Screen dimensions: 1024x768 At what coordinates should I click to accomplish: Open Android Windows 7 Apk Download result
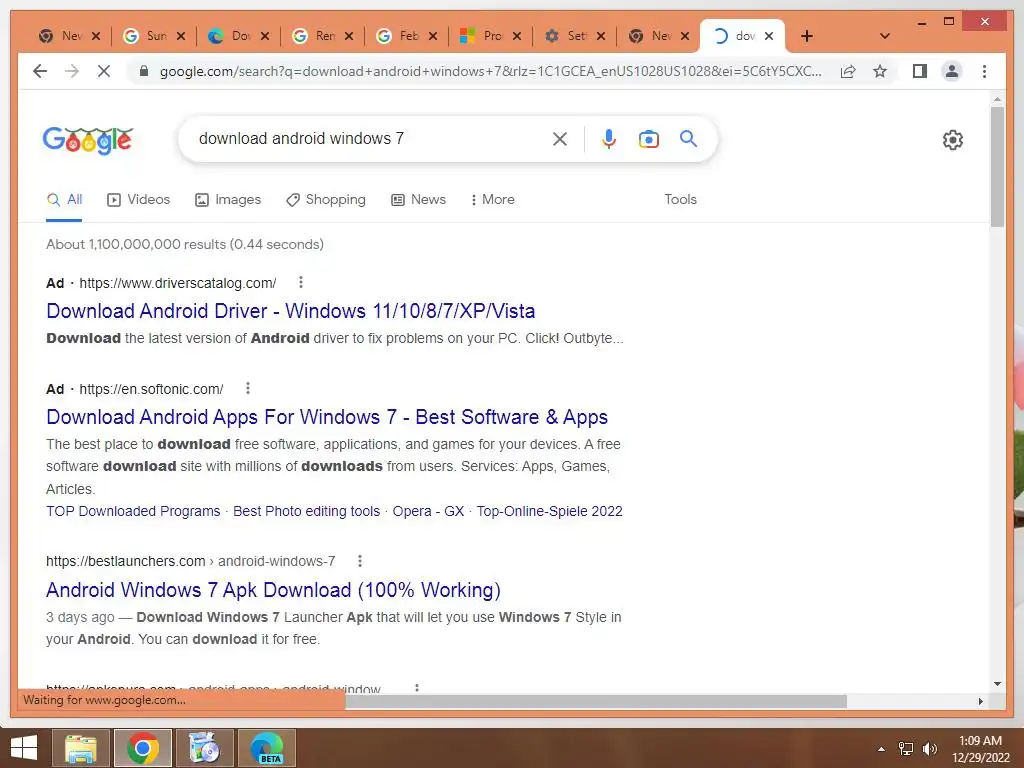point(273,590)
